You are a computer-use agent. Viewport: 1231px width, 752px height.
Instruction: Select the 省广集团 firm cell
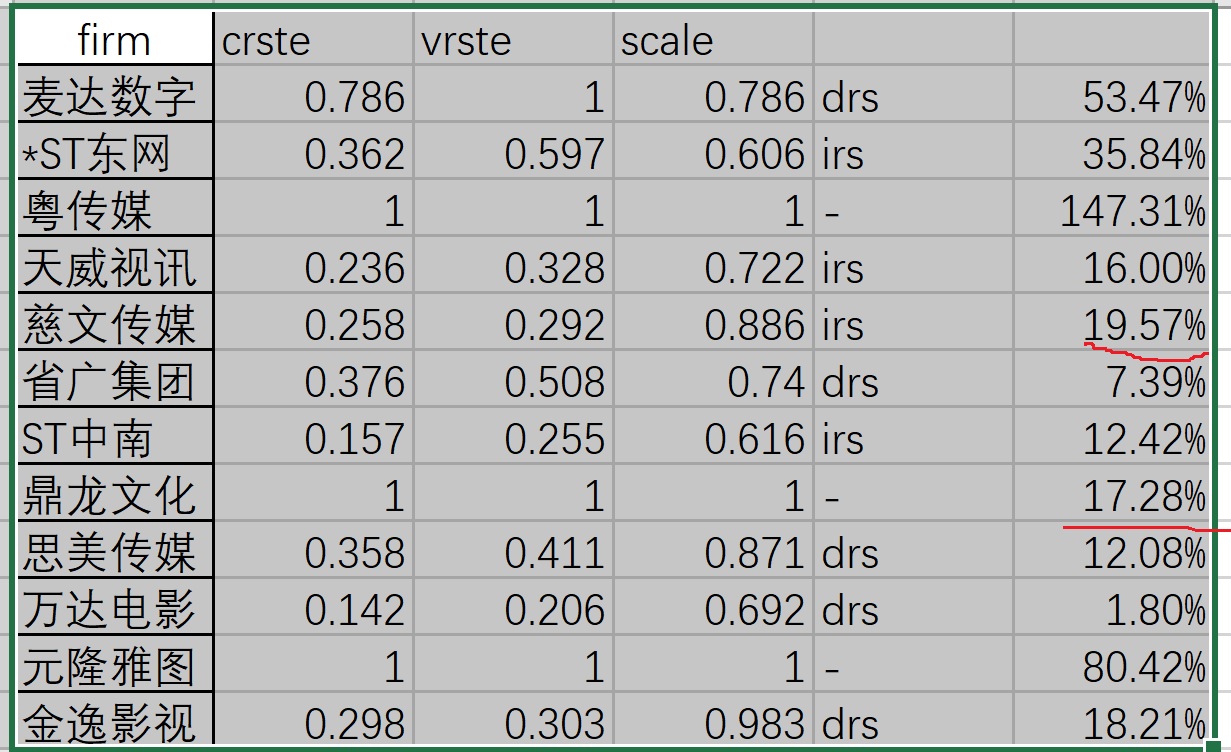tap(114, 382)
